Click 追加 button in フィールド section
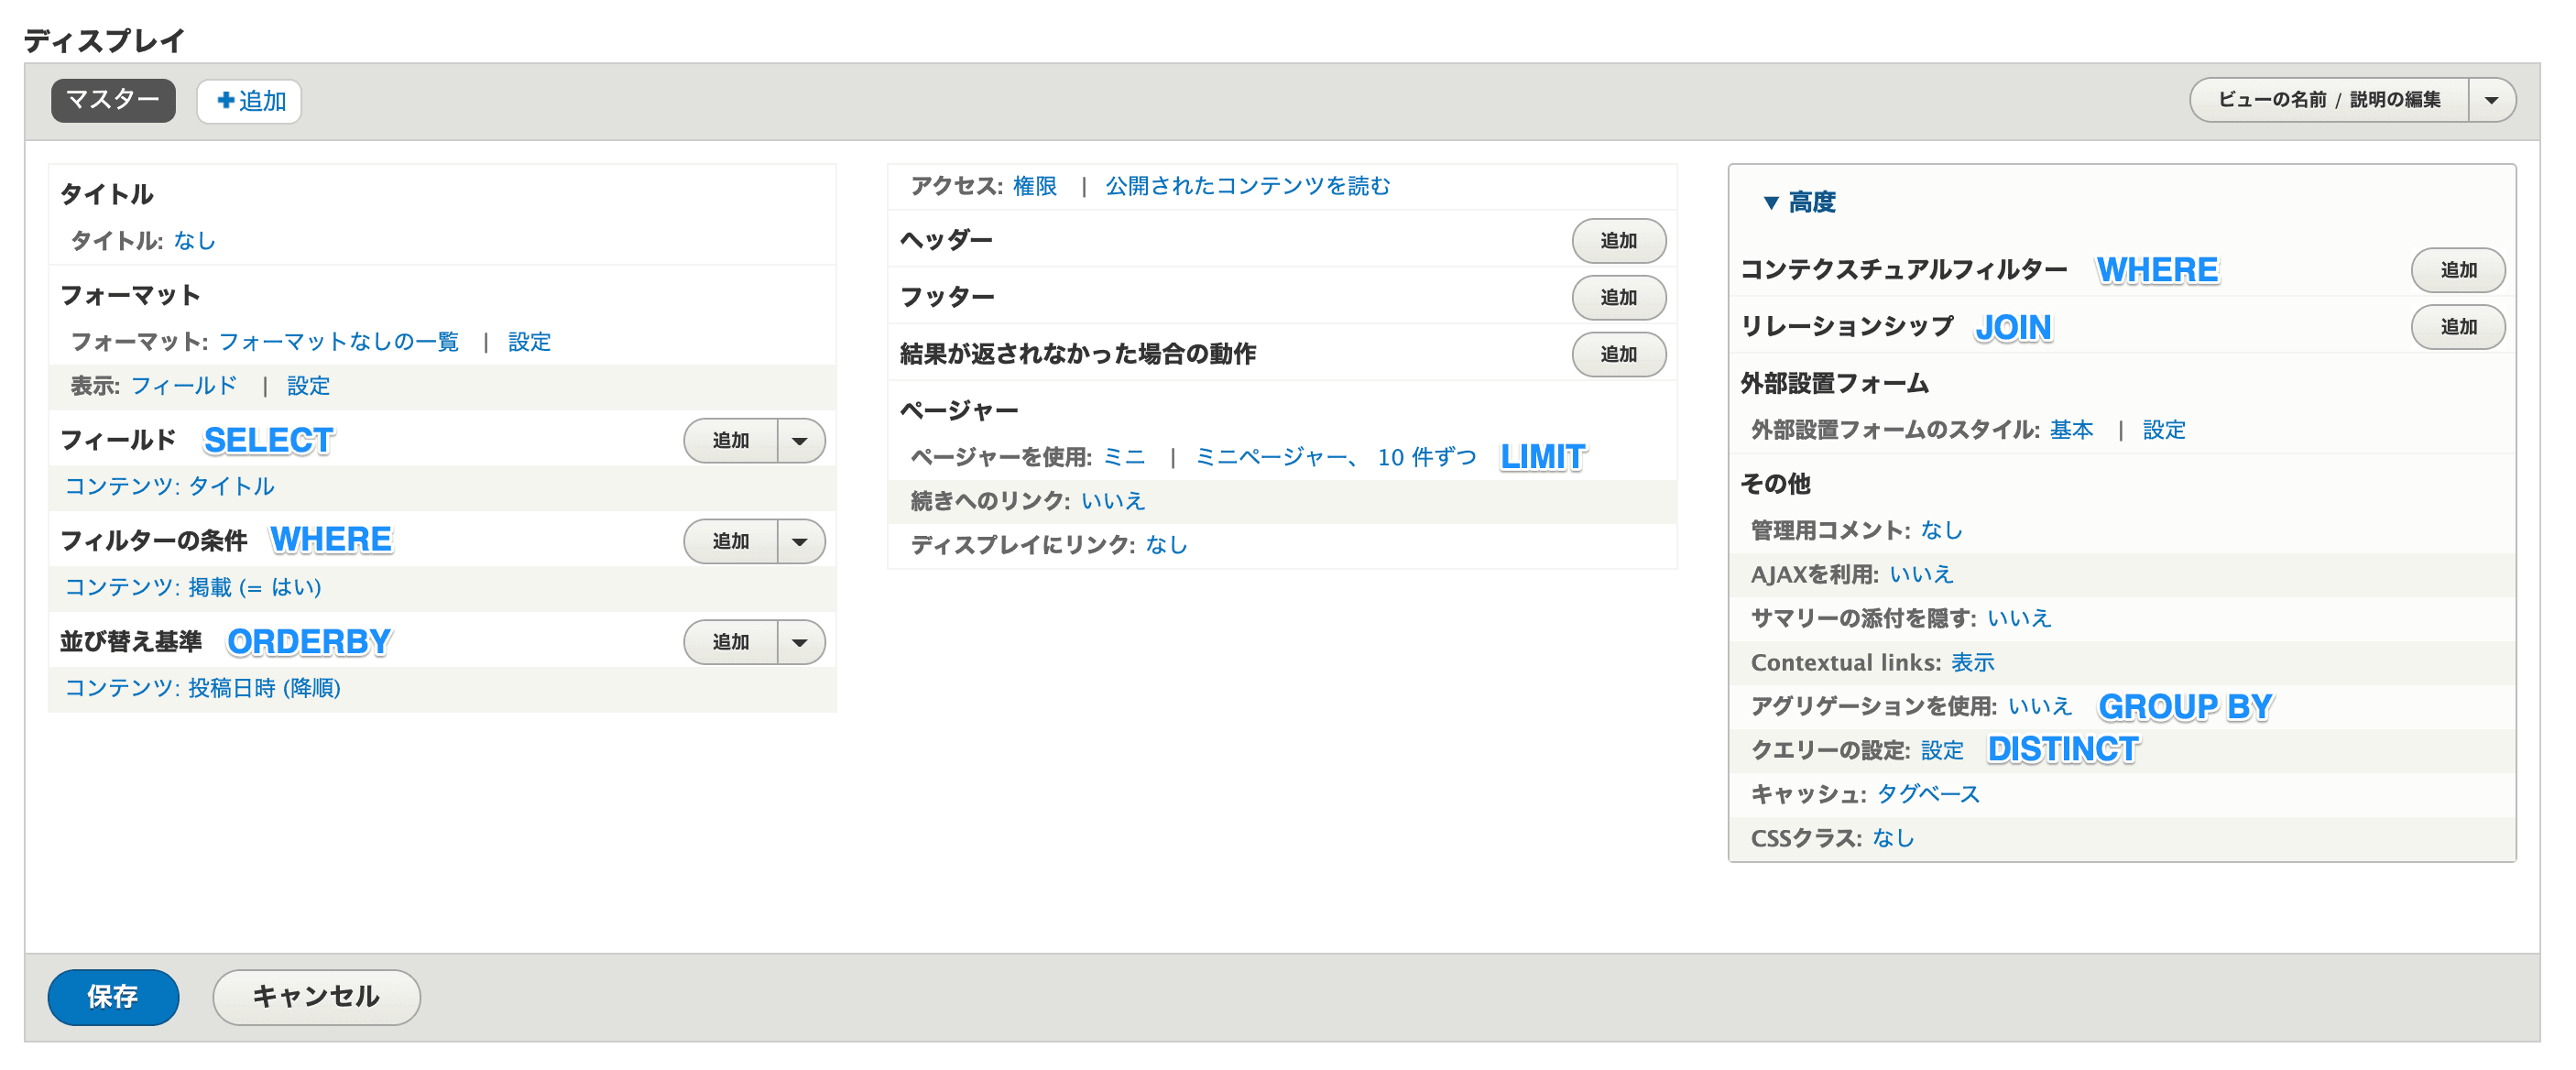 [731, 441]
